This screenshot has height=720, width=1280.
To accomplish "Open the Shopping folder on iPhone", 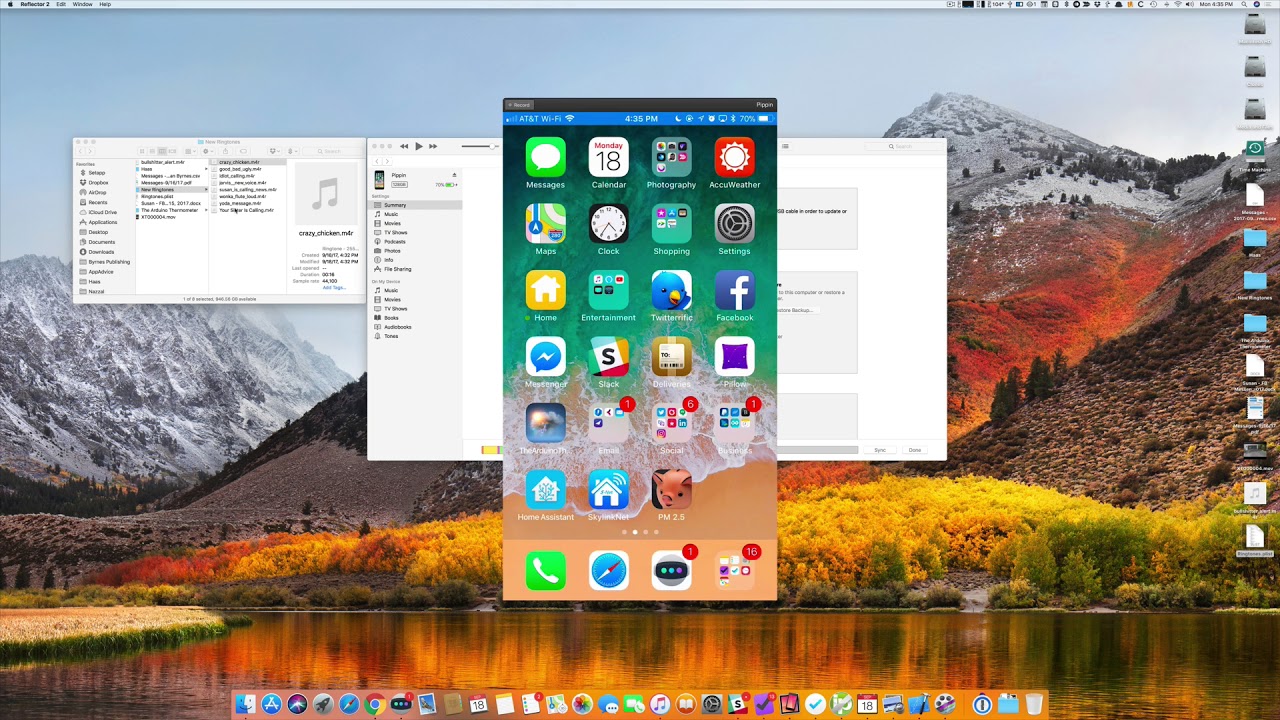I will [671, 224].
